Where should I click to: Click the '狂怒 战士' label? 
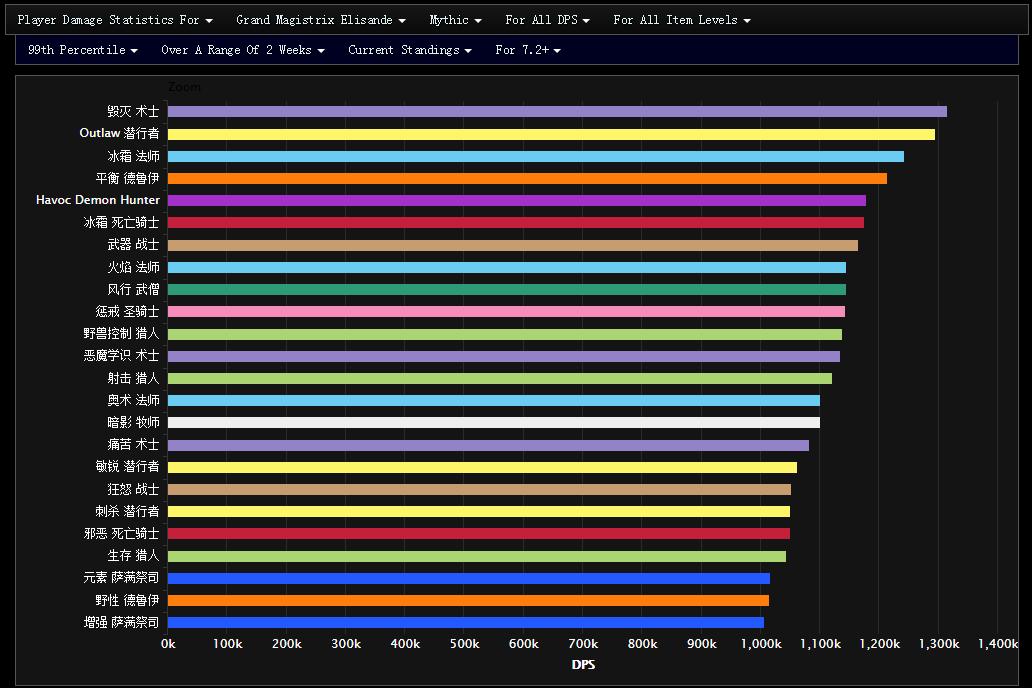(134, 489)
